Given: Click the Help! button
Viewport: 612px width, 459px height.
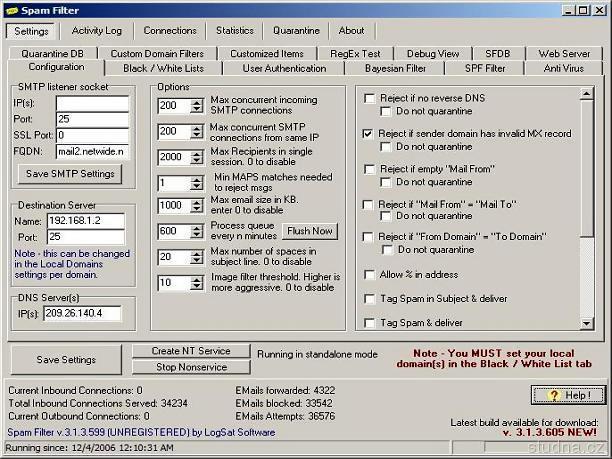Looking at the screenshot, I should point(568,395).
